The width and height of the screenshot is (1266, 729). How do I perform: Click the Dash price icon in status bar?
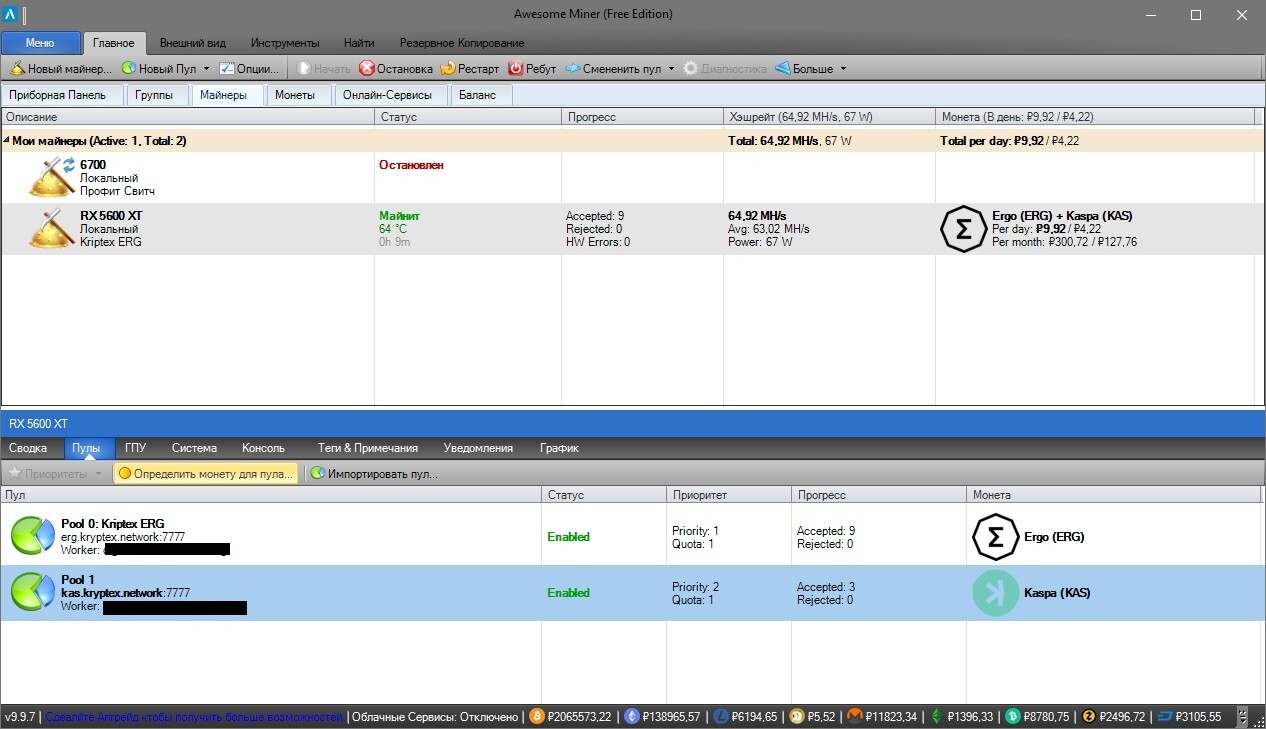[x=1165, y=716]
